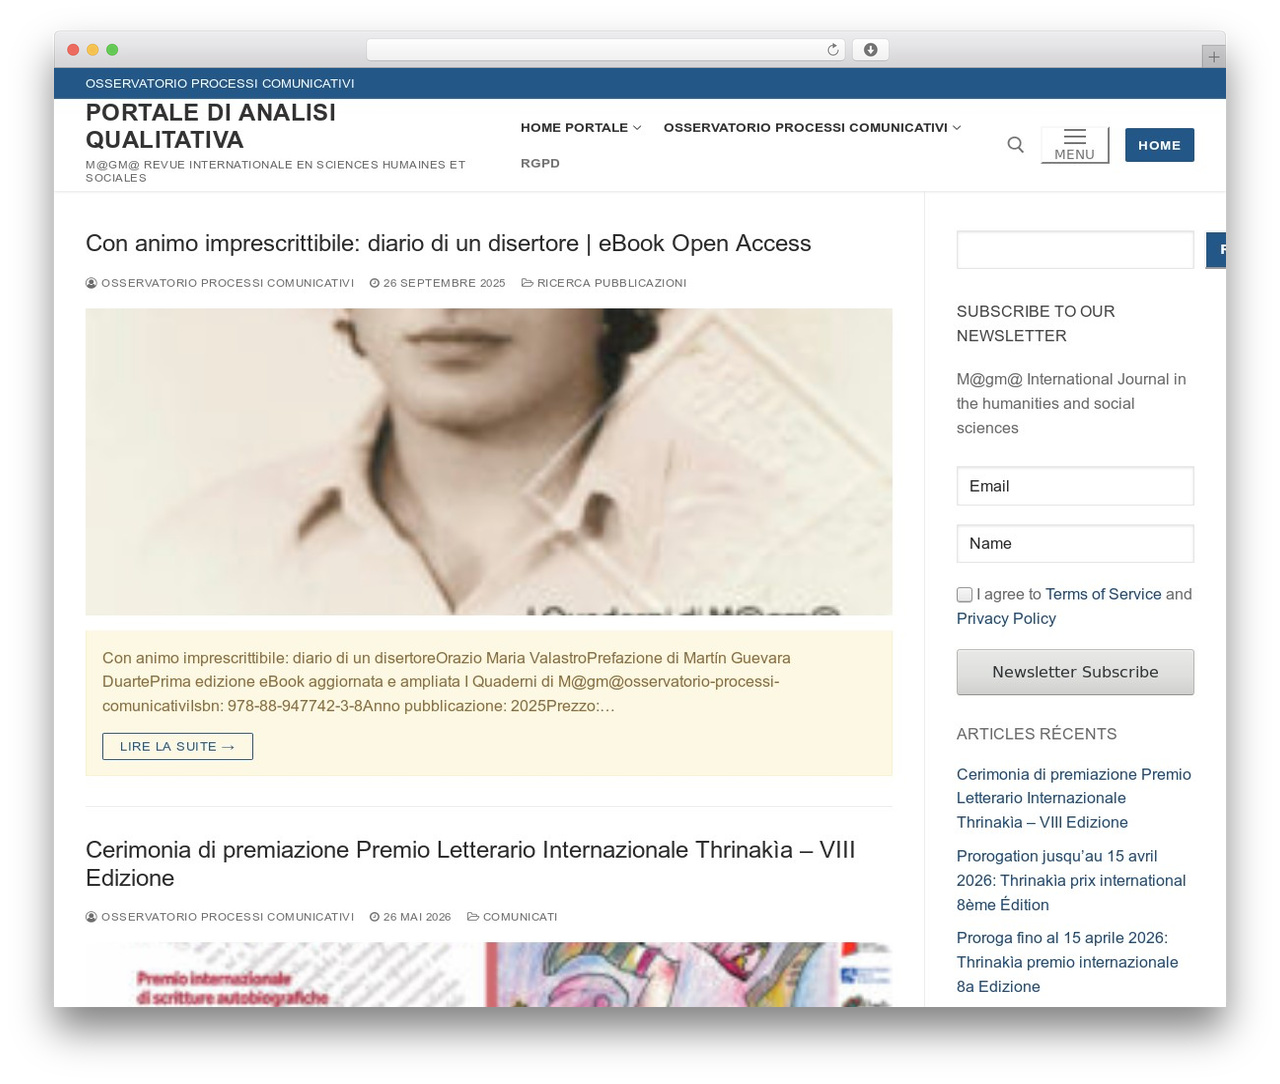1280x1084 pixels.
Task: Click the browser address bar
Action: 605,50
